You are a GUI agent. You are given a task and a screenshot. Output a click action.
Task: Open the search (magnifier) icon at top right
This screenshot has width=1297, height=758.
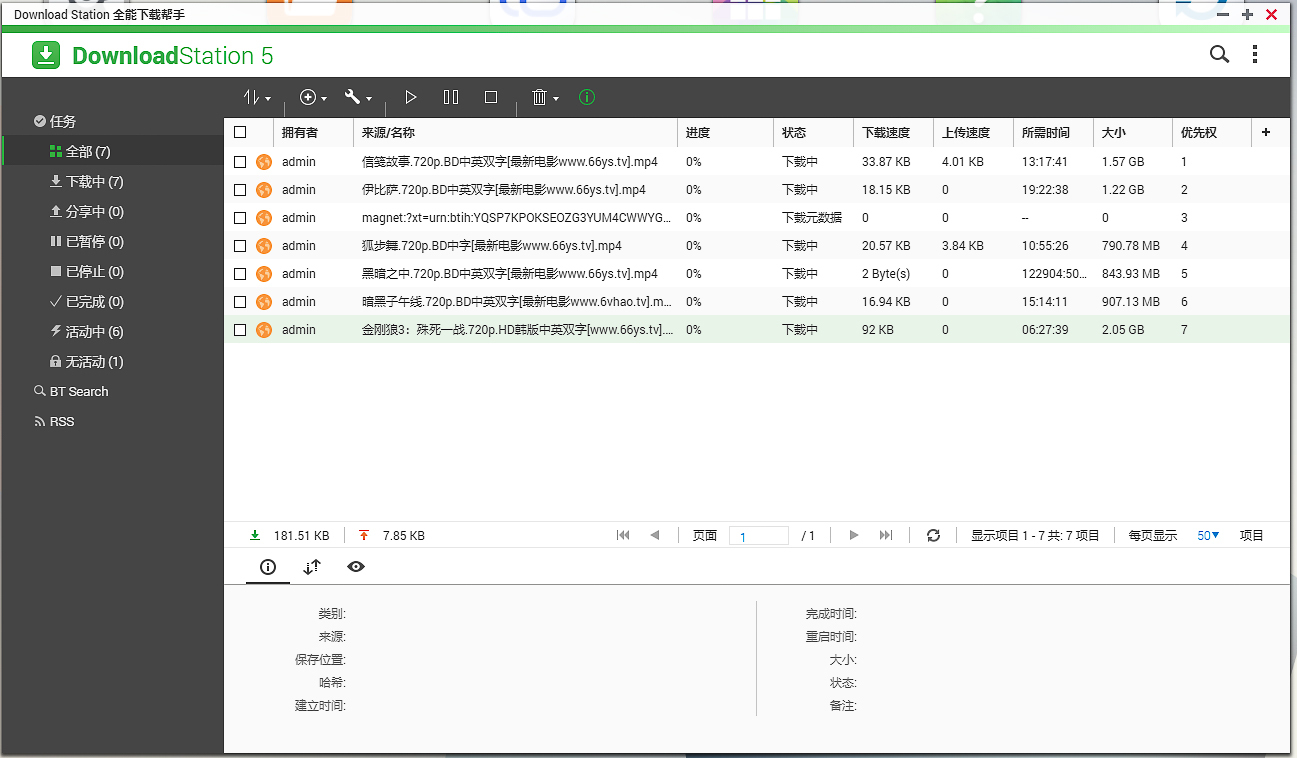tap(1219, 55)
